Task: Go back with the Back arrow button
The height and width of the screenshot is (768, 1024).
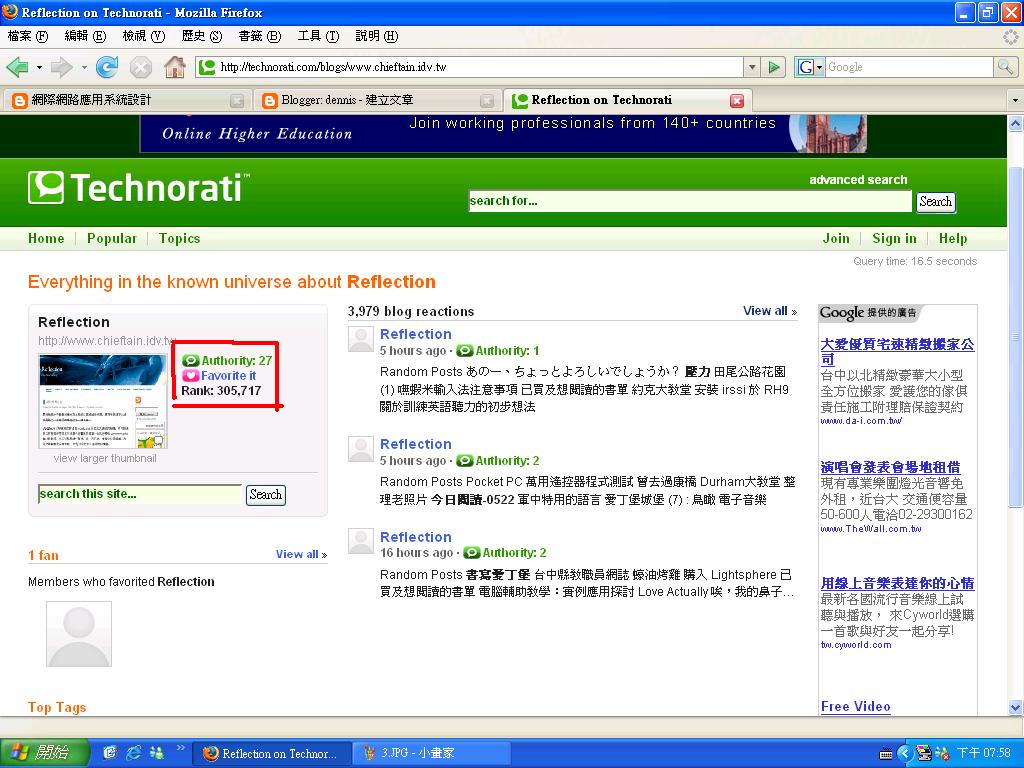Action: [18, 67]
